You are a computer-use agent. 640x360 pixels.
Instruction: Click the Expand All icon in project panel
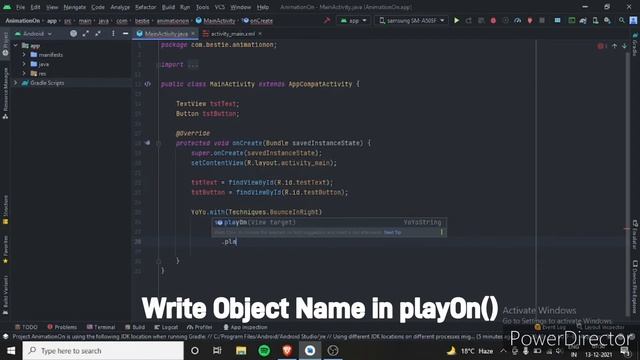click(x=86, y=33)
